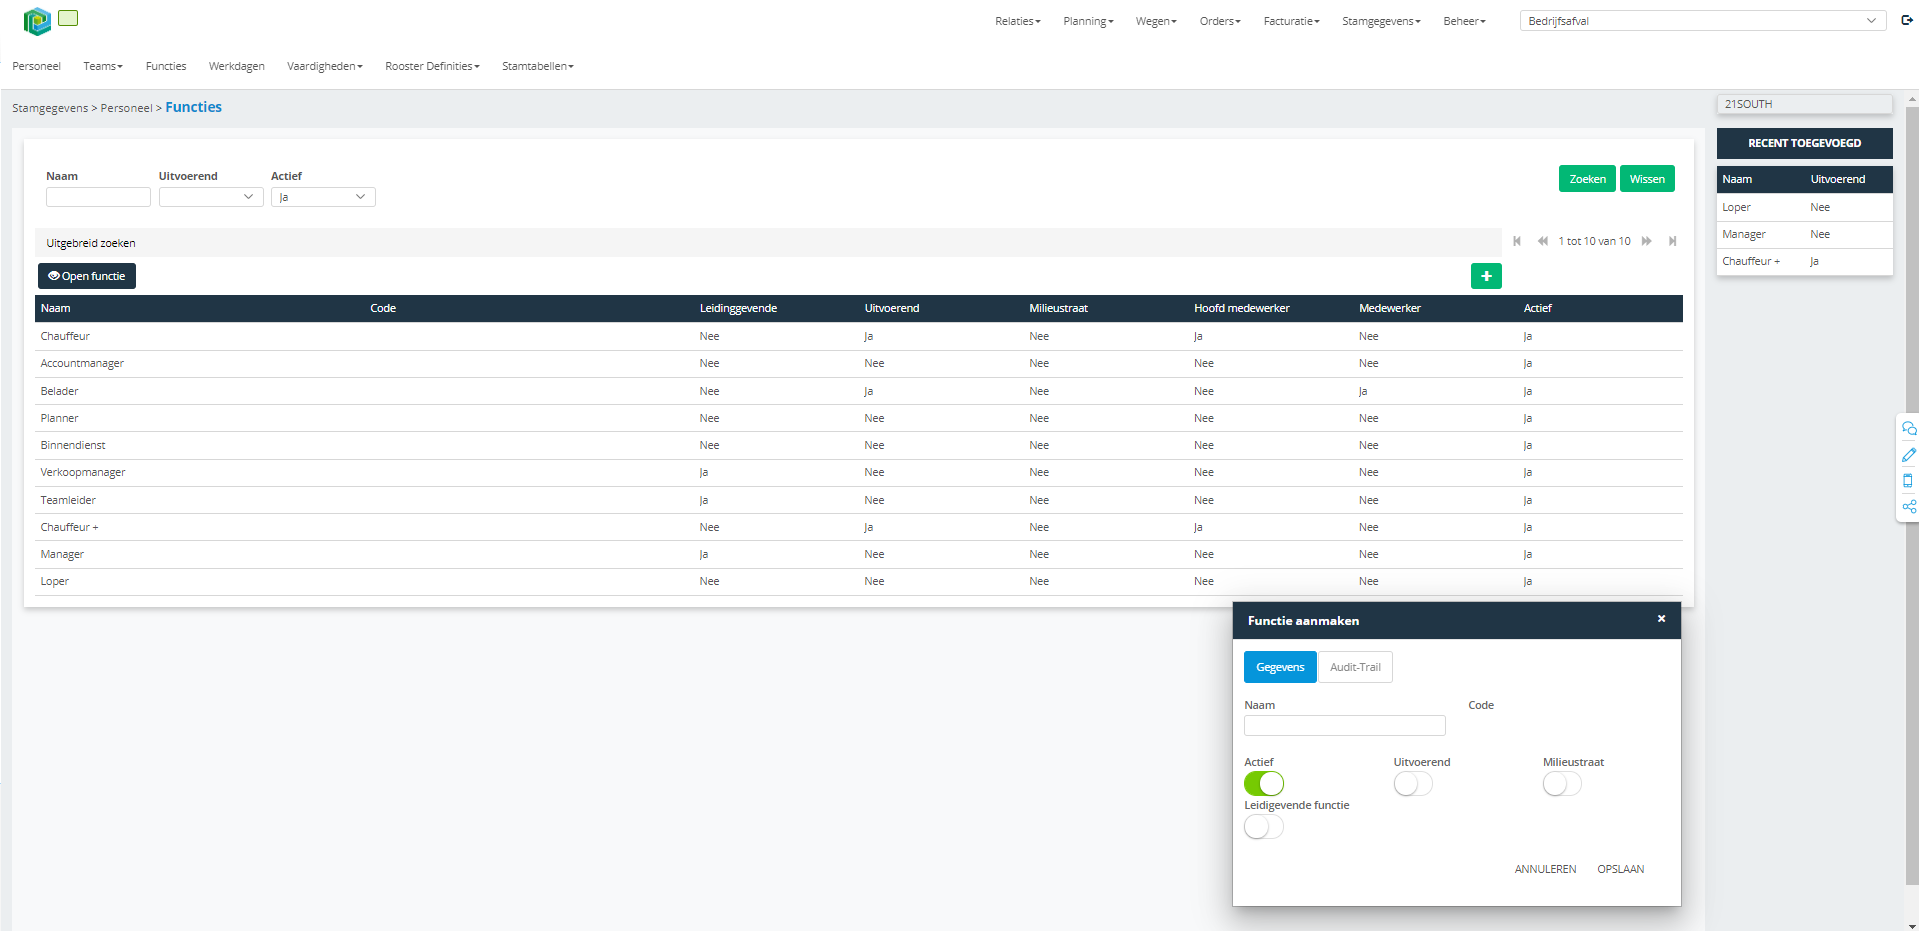Go to the last results page

pyautogui.click(x=1672, y=241)
